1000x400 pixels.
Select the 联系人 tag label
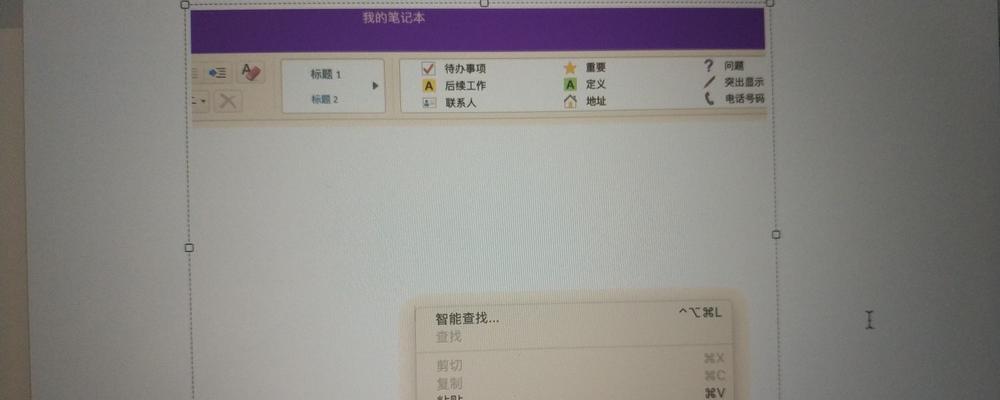460,102
